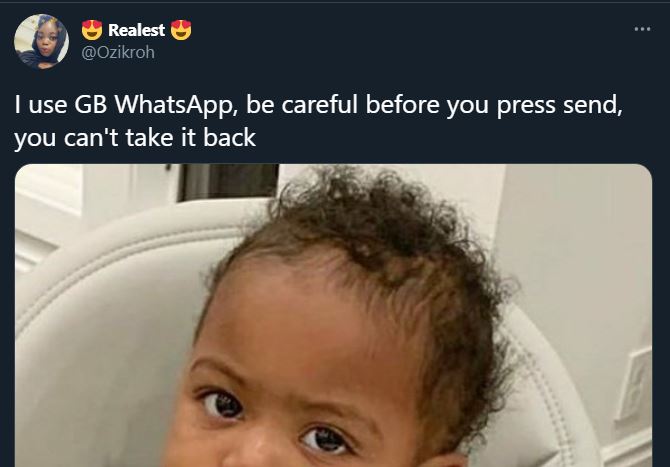Click the word 'take' in the tweet
This screenshot has height=467, width=670.
pyautogui.click(x=149, y=137)
